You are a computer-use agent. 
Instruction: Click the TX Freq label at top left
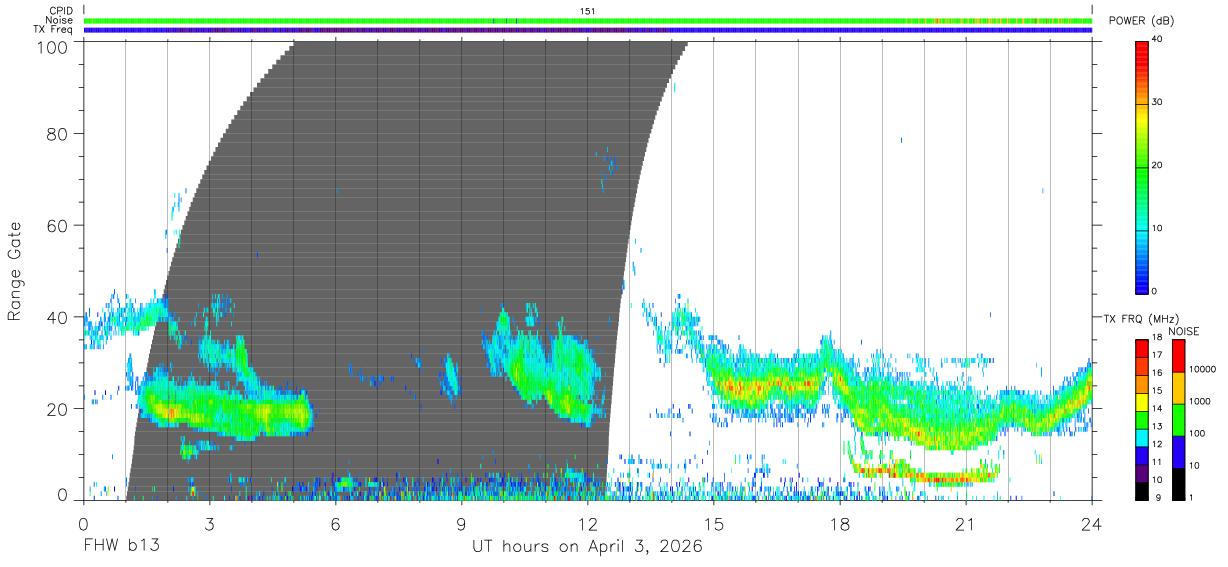pyautogui.click(x=53, y=29)
